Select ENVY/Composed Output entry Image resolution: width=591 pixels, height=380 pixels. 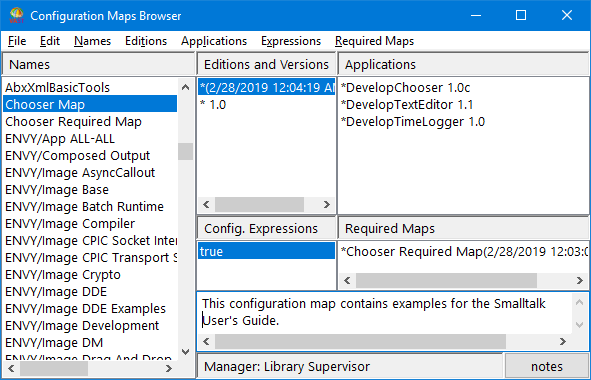pos(90,155)
